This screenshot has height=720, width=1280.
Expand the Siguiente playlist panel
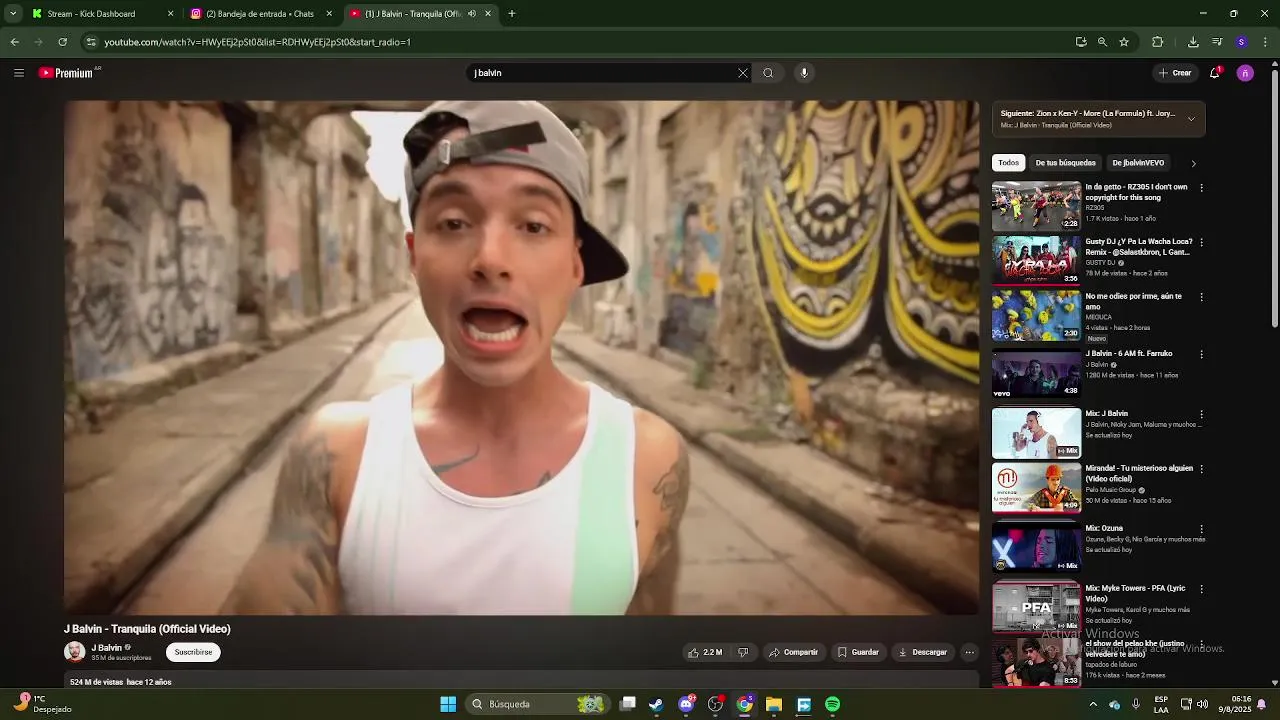[1191, 119]
